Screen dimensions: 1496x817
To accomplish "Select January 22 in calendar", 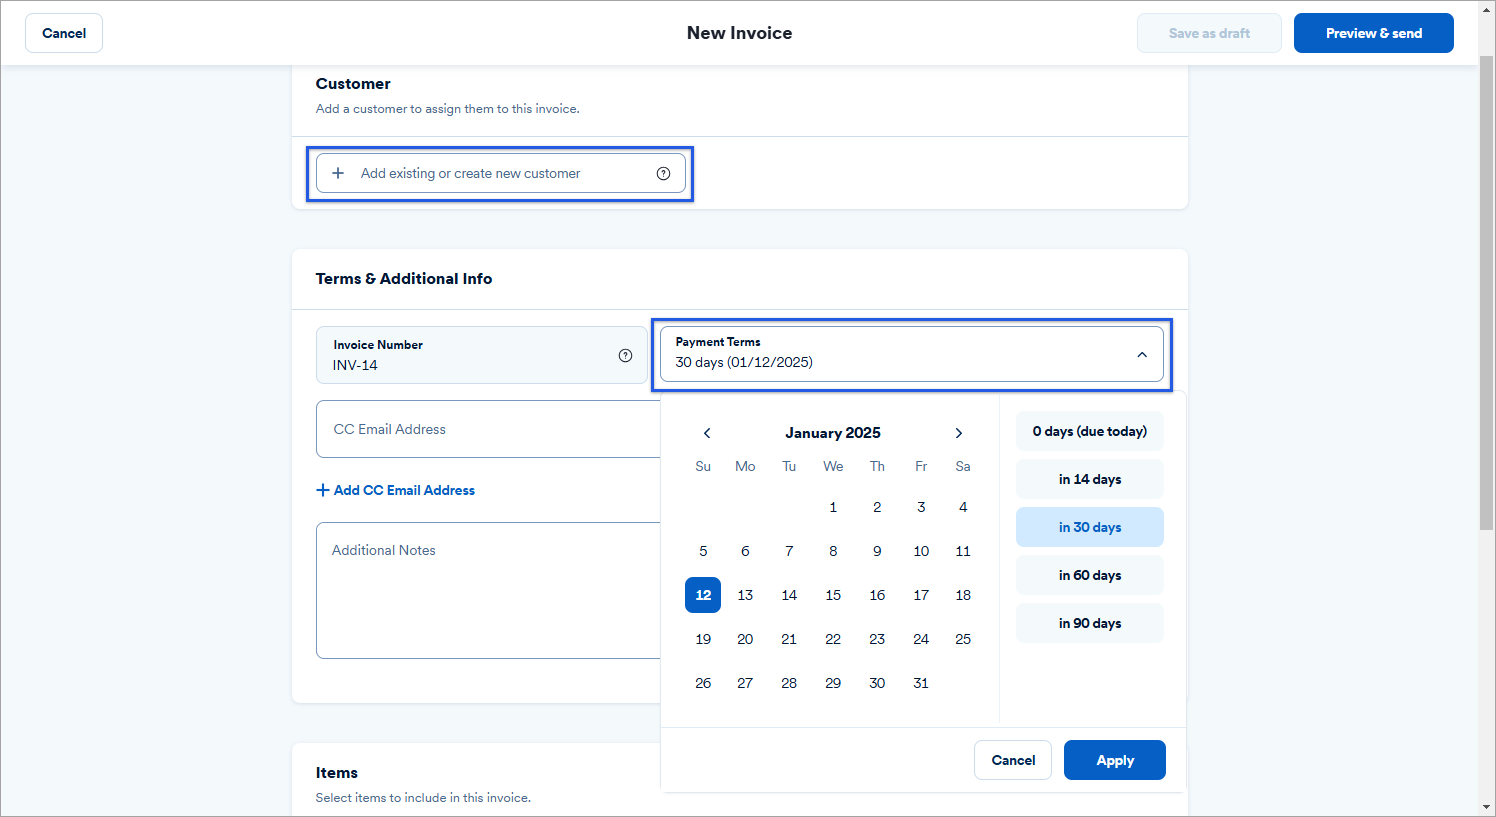I will pyautogui.click(x=833, y=639).
